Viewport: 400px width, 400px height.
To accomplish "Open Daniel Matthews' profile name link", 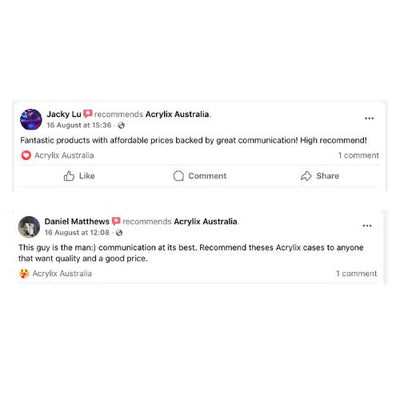I will point(77,221).
